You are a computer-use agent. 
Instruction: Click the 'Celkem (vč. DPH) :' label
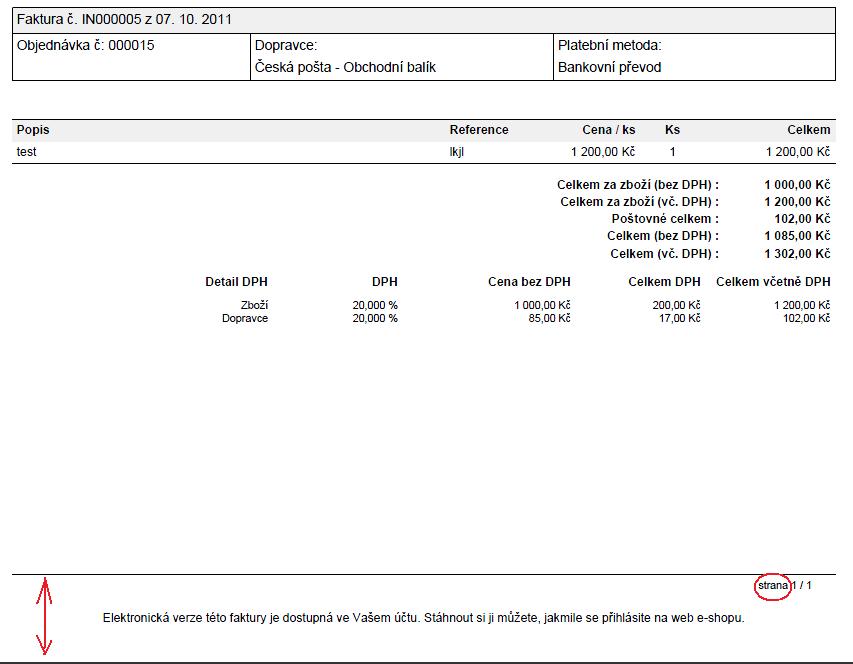pyautogui.click(x=664, y=254)
